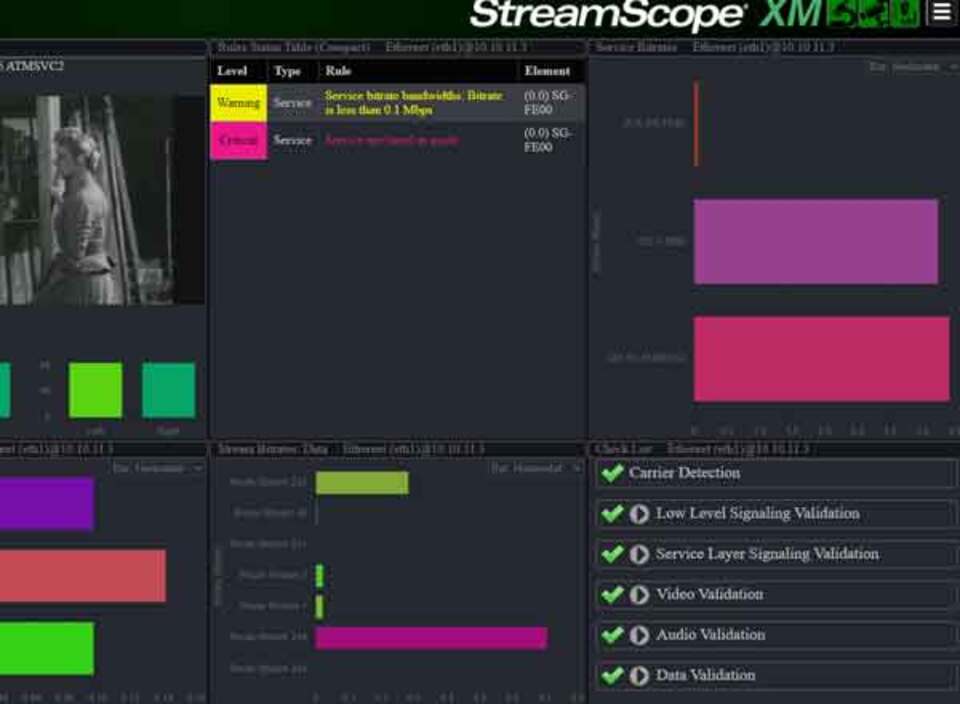Click the yellow Warning level cell
The image size is (960, 704).
coord(238,103)
